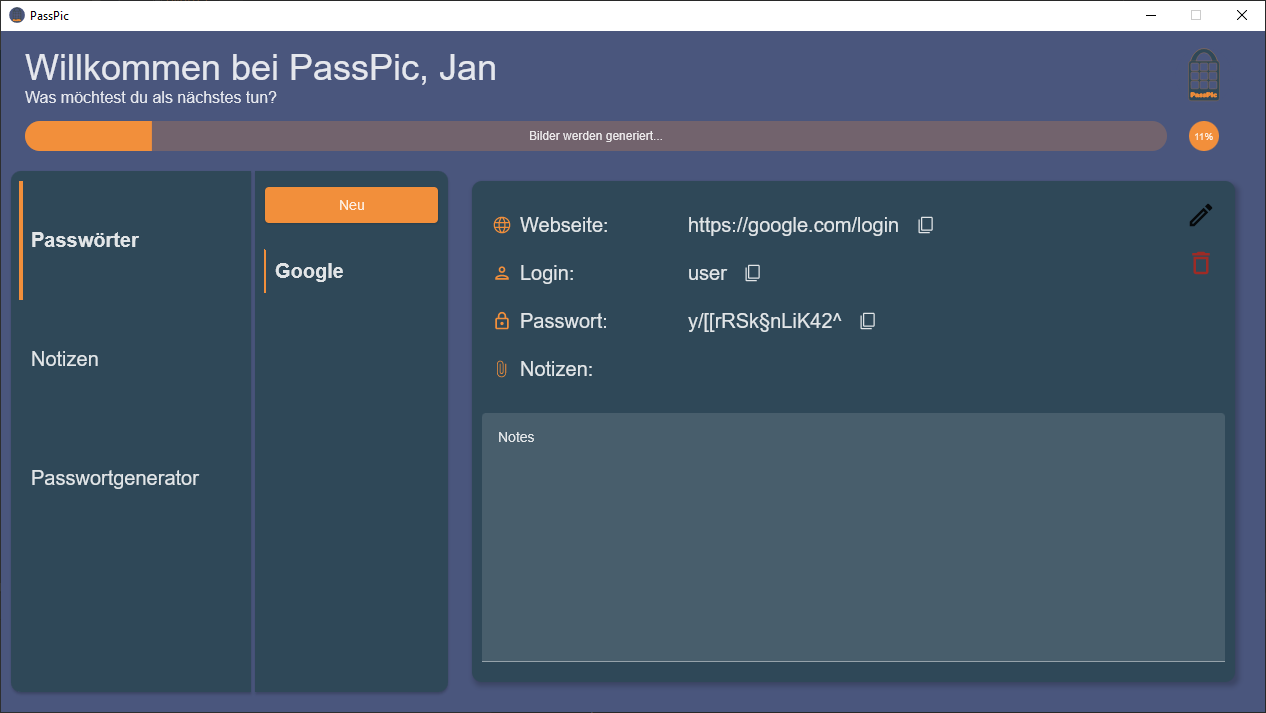Click the 11% progress indicator circle
1266x713 pixels.
click(x=1203, y=136)
